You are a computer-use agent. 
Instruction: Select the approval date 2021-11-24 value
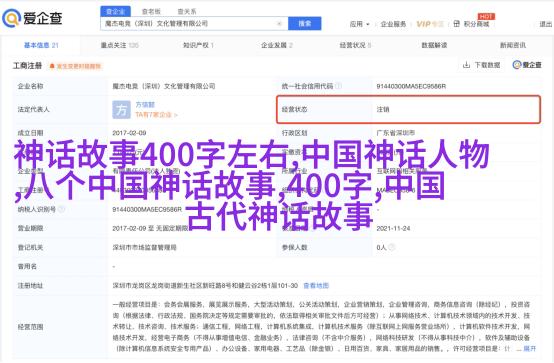(x=393, y=228)
